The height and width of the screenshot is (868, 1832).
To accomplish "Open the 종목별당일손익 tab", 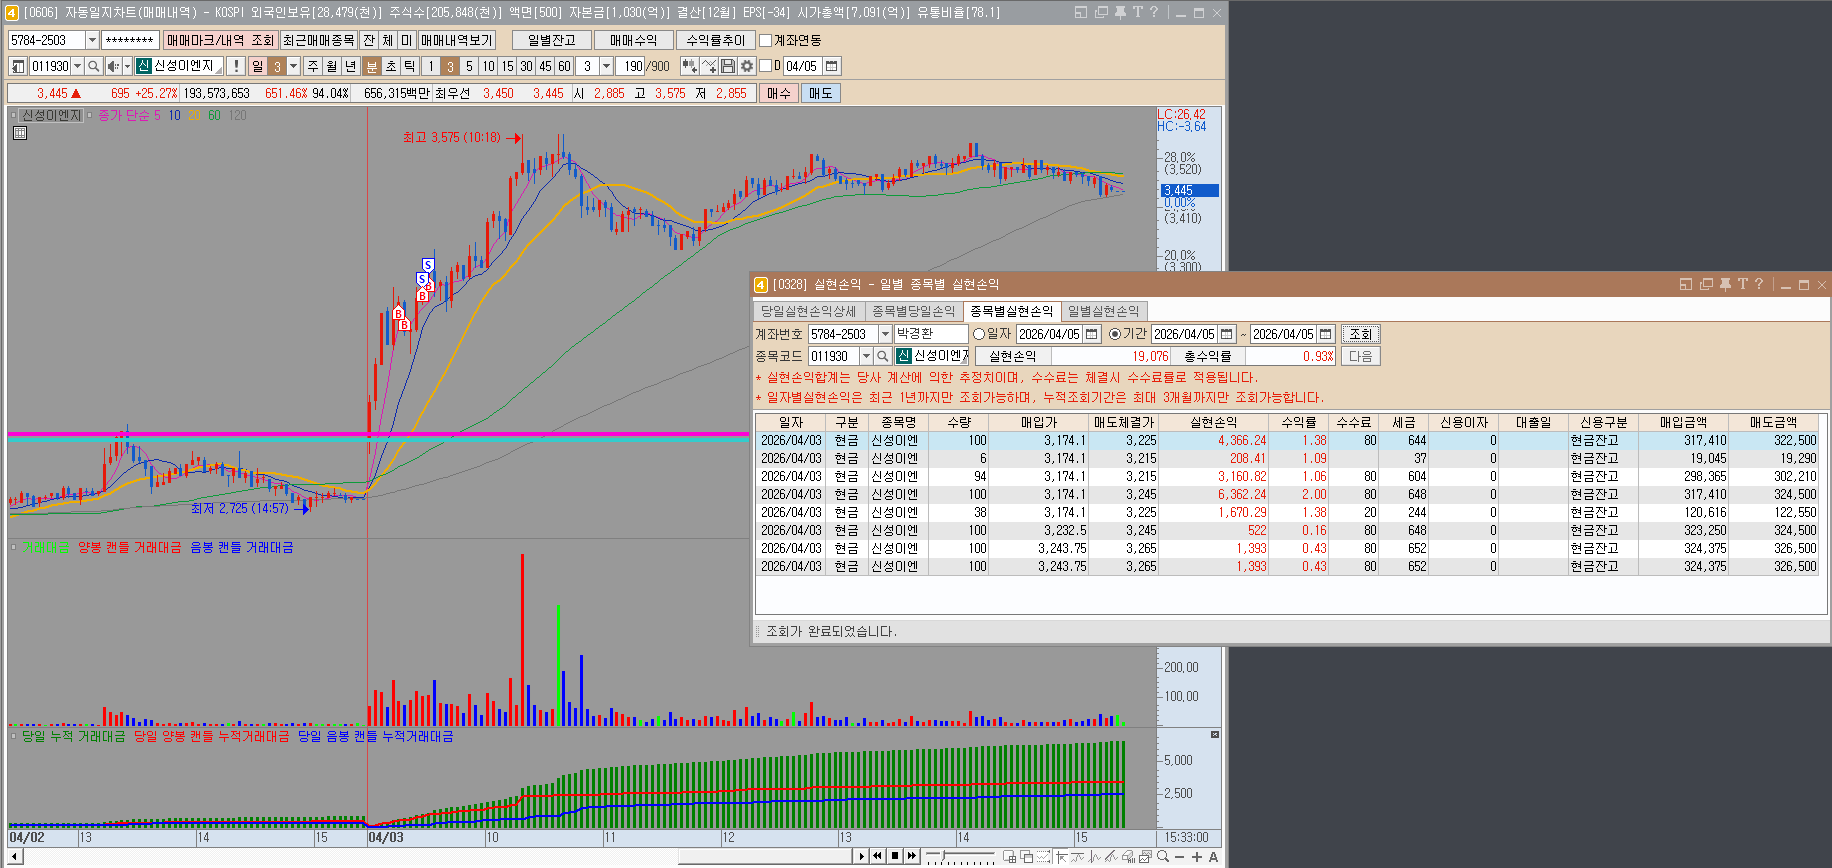I will (x=914, y=312).
